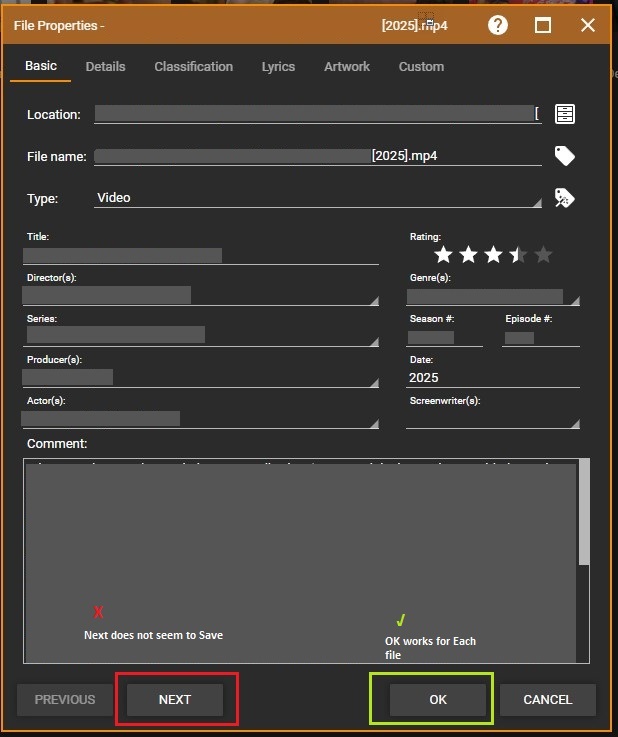Click the NEXT button
The image size is (618, 737).
175,699
